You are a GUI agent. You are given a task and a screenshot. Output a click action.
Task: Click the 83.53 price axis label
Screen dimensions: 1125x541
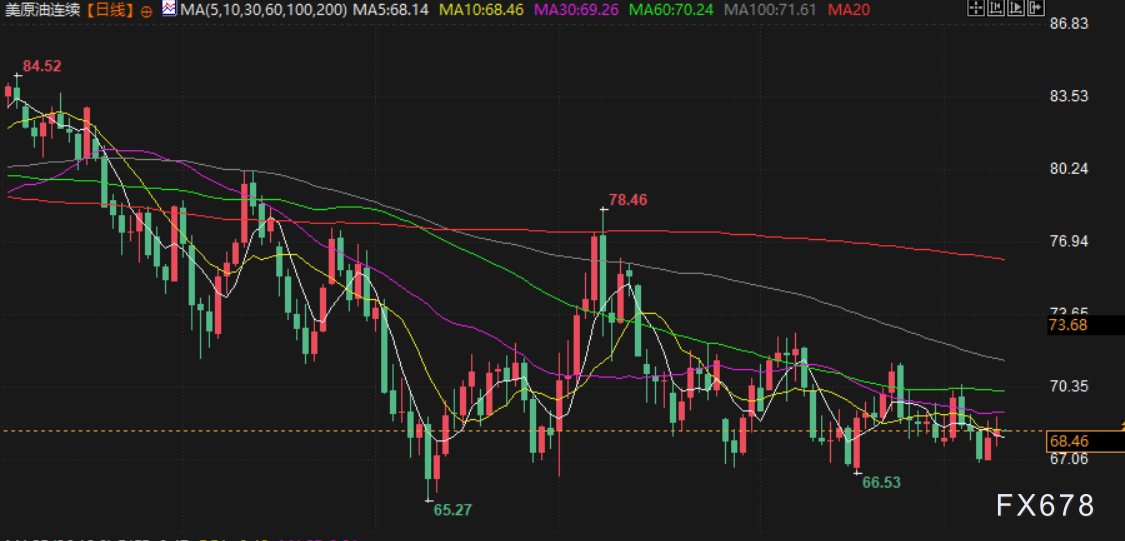click(x=1070, y=96)
